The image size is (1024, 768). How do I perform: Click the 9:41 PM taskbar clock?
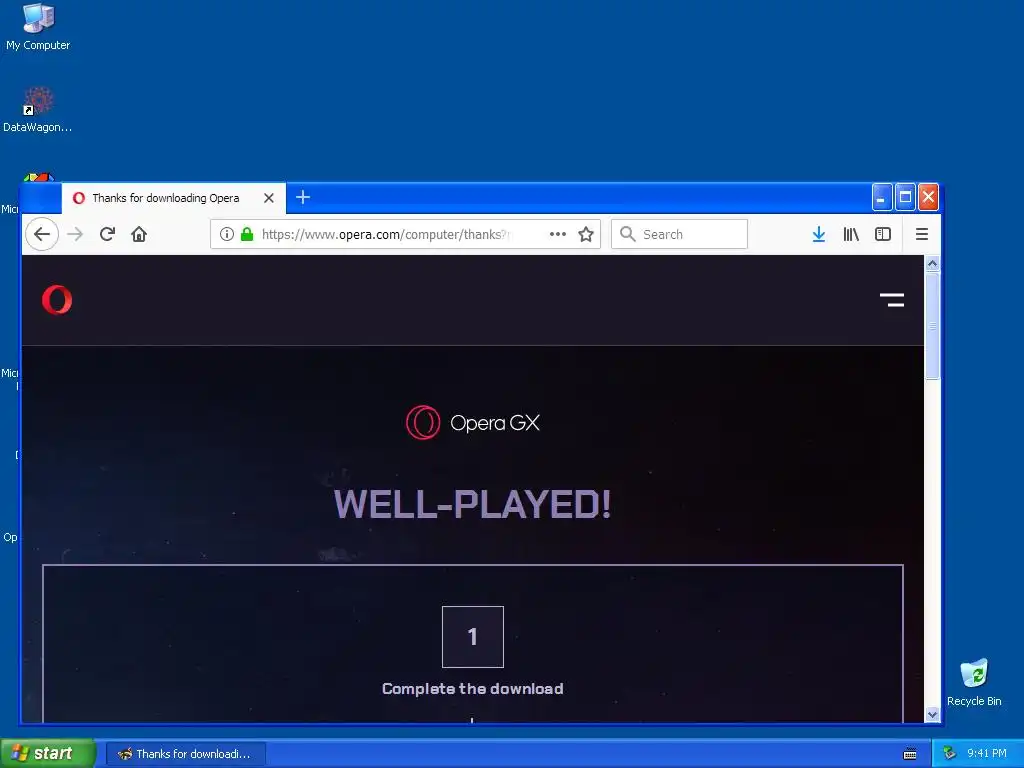[987, 754]
